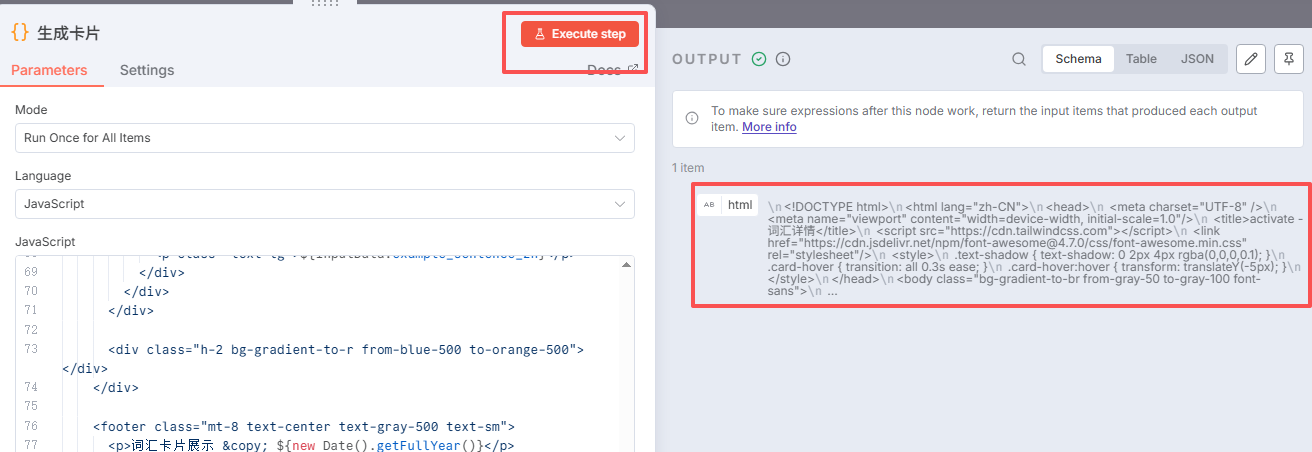Click inside the JavaScript code editor
Viewport: 1312px width, 452px height.
click(325, 354)
